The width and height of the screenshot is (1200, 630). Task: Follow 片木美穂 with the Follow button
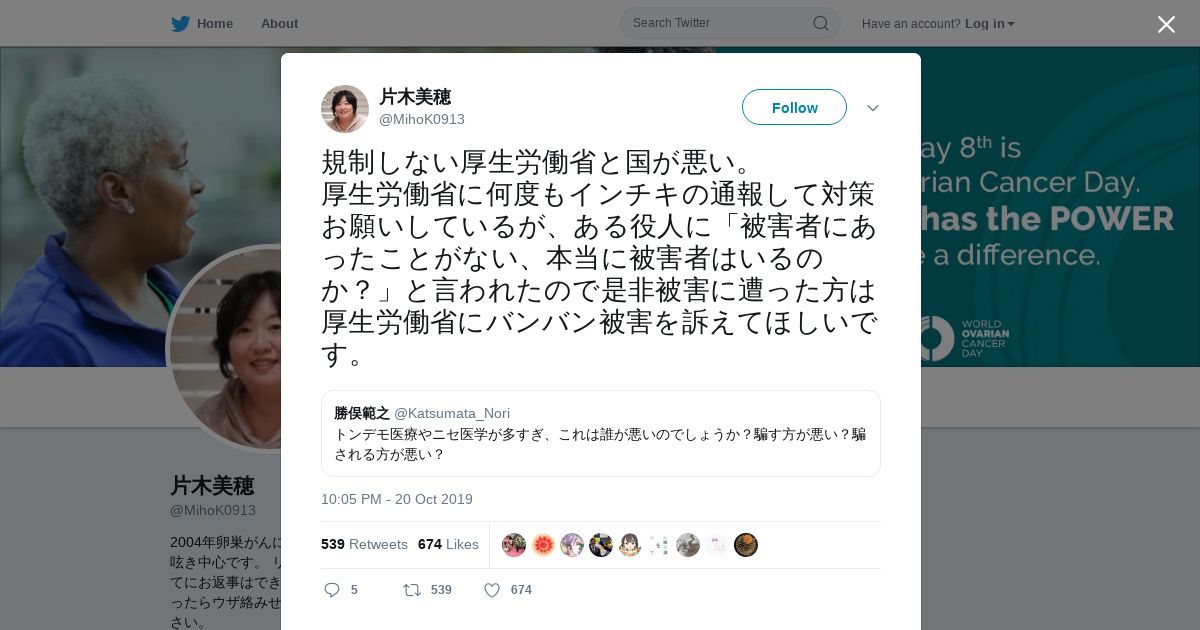(x=794, y=107)
